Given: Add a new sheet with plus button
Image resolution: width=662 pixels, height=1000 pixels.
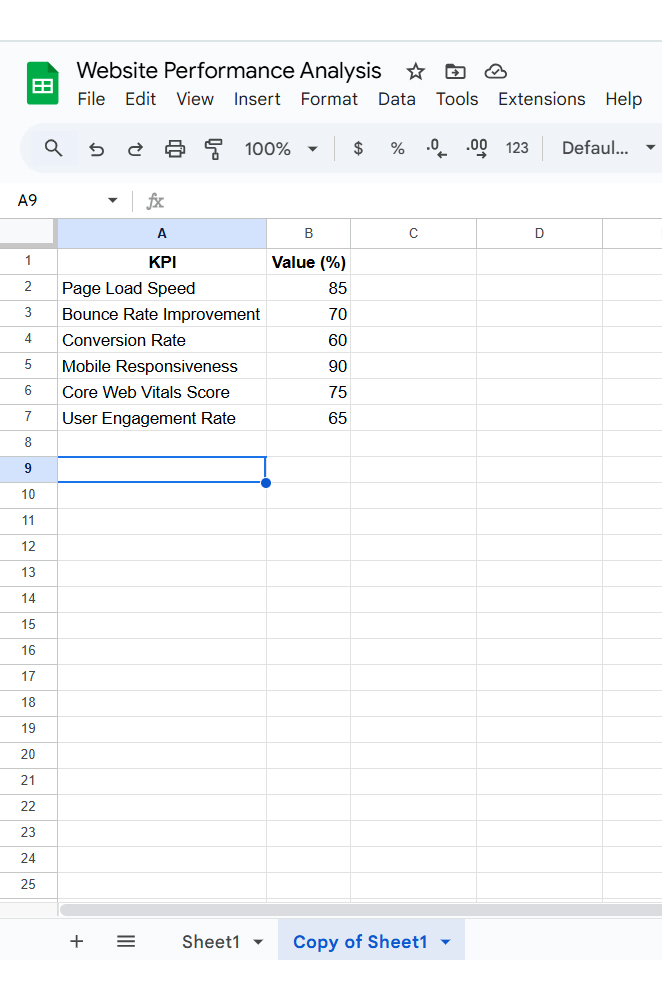Looking at the screenshot, I should tap(77, 941).
